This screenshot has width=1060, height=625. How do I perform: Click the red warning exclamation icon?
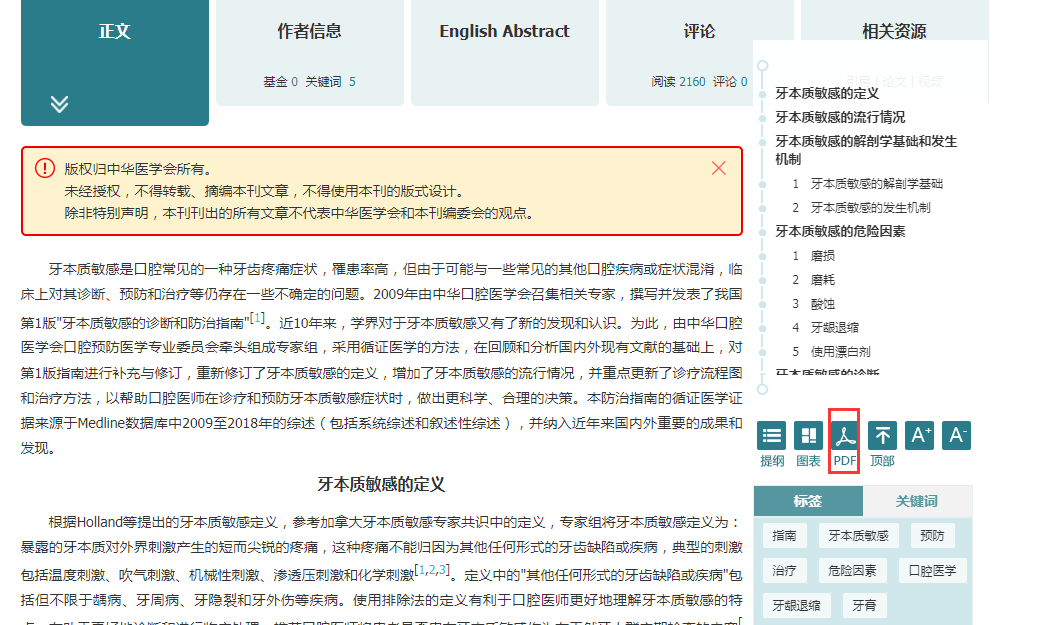click(45, 168)
